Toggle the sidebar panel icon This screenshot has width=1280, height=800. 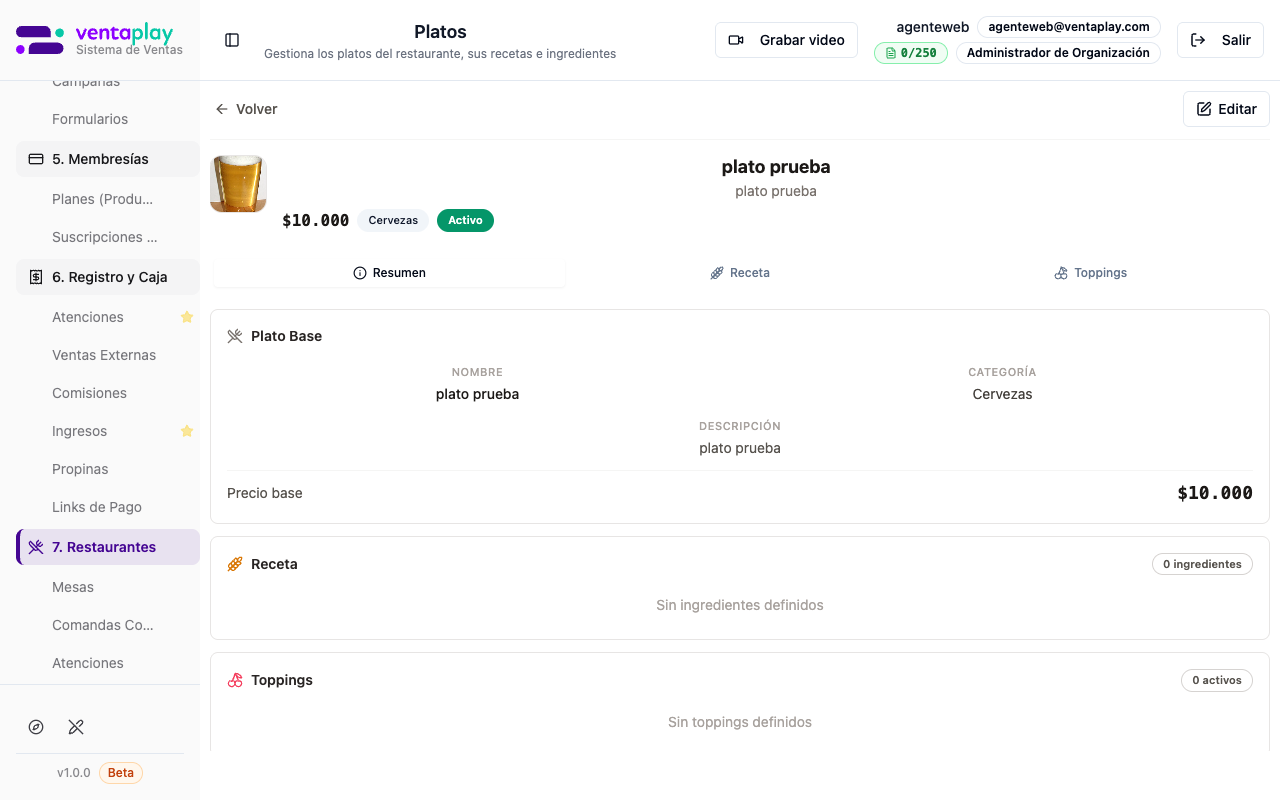click(232, 40)
